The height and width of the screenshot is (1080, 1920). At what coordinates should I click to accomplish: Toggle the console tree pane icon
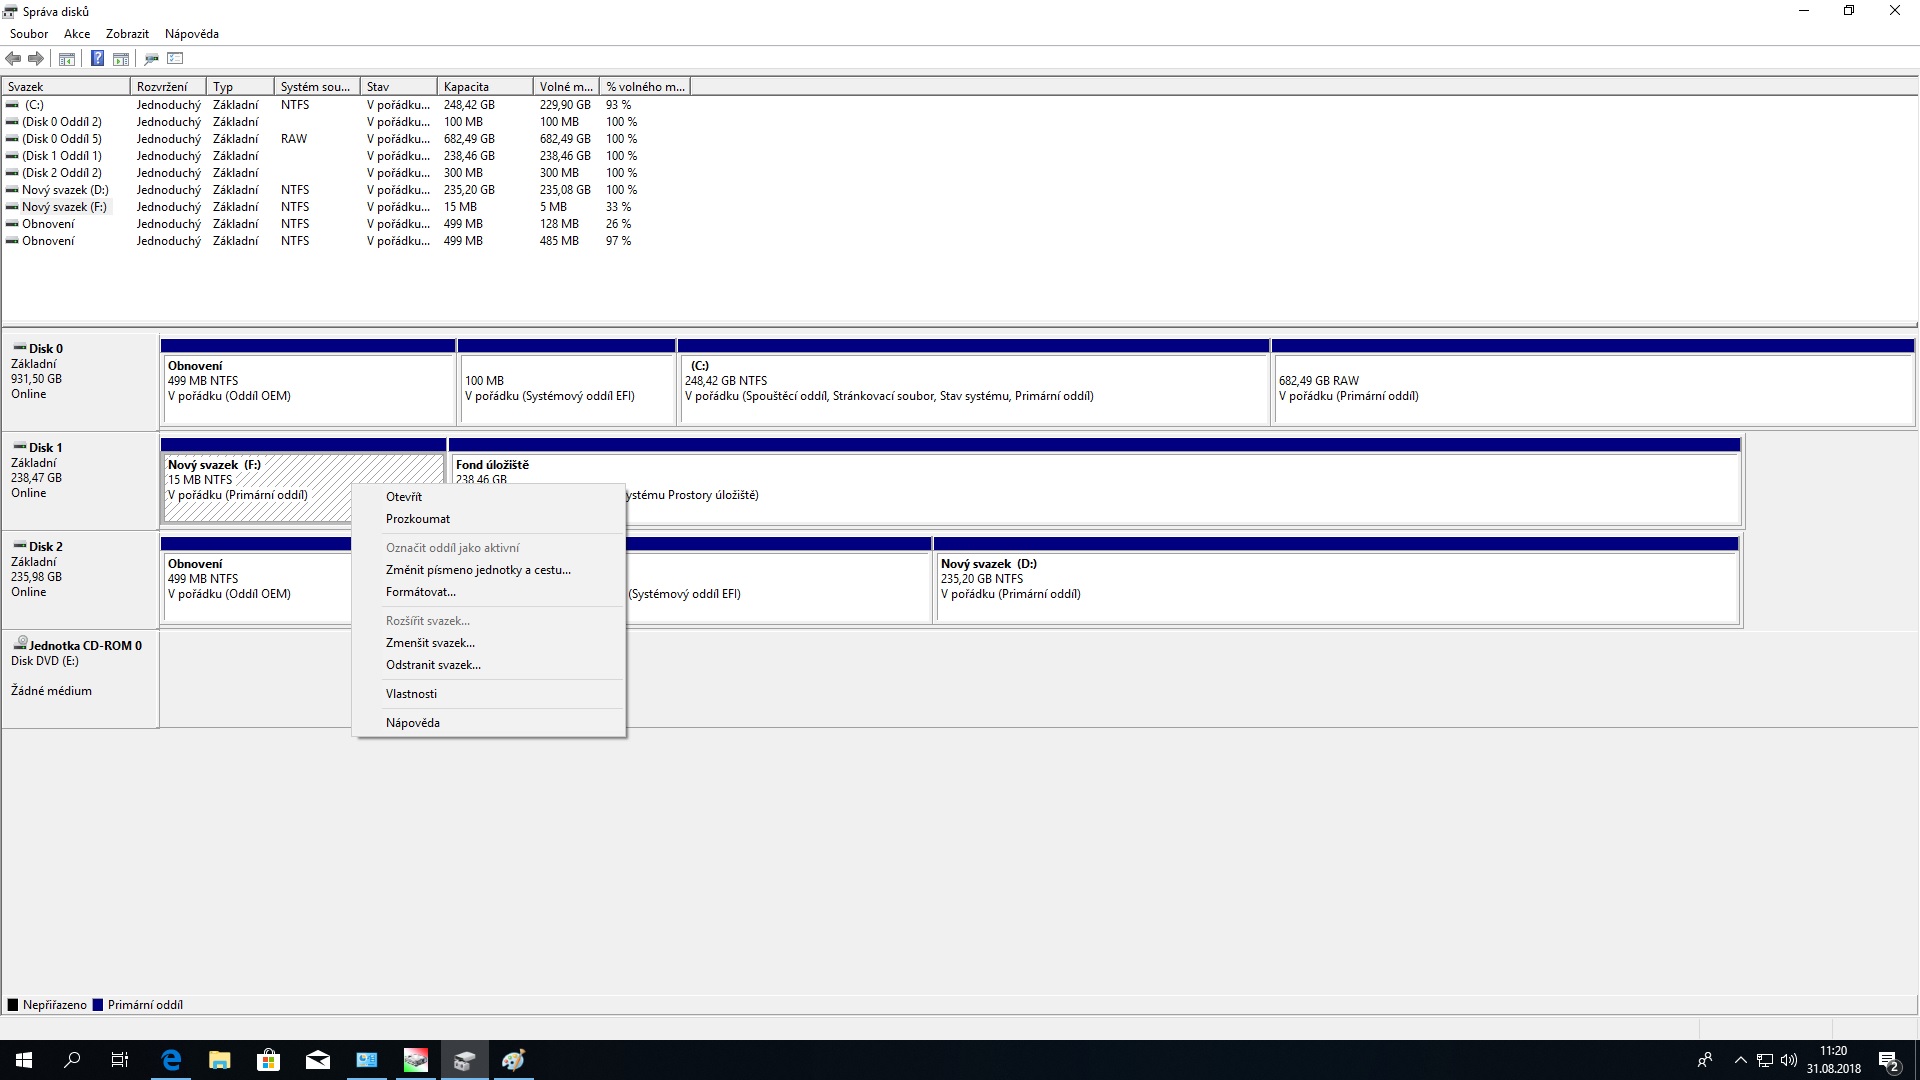(67, 59)
